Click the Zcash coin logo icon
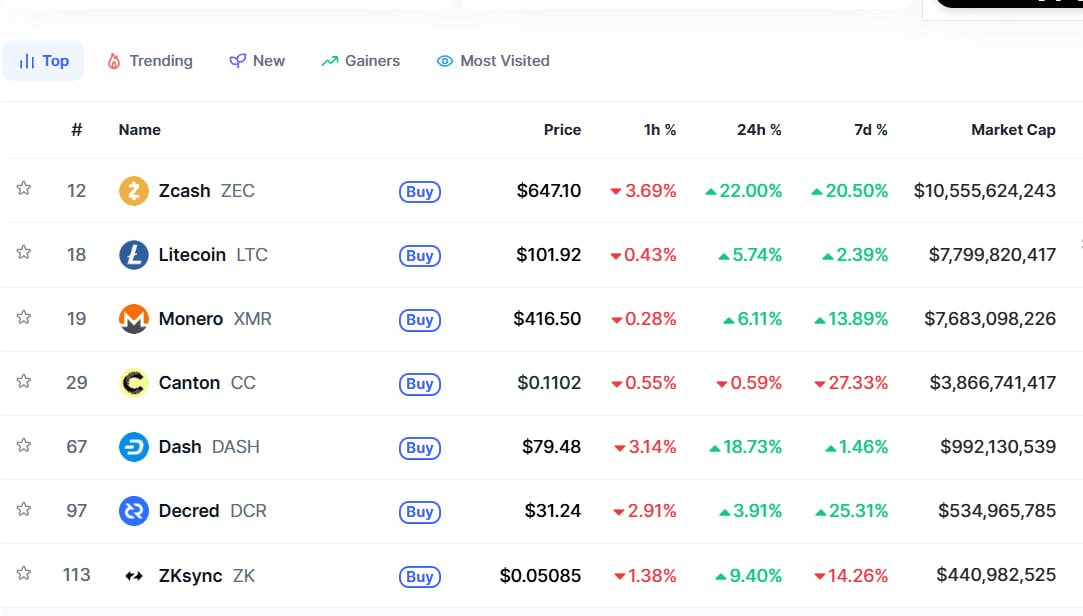 point(134,191)
